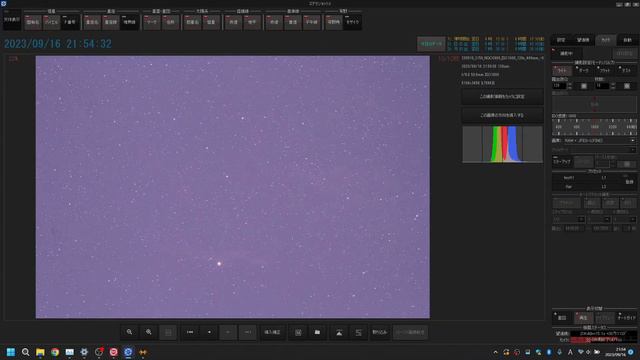
Task: Click 'この画像の方向を導入する' button
Action: pos(502,116)
